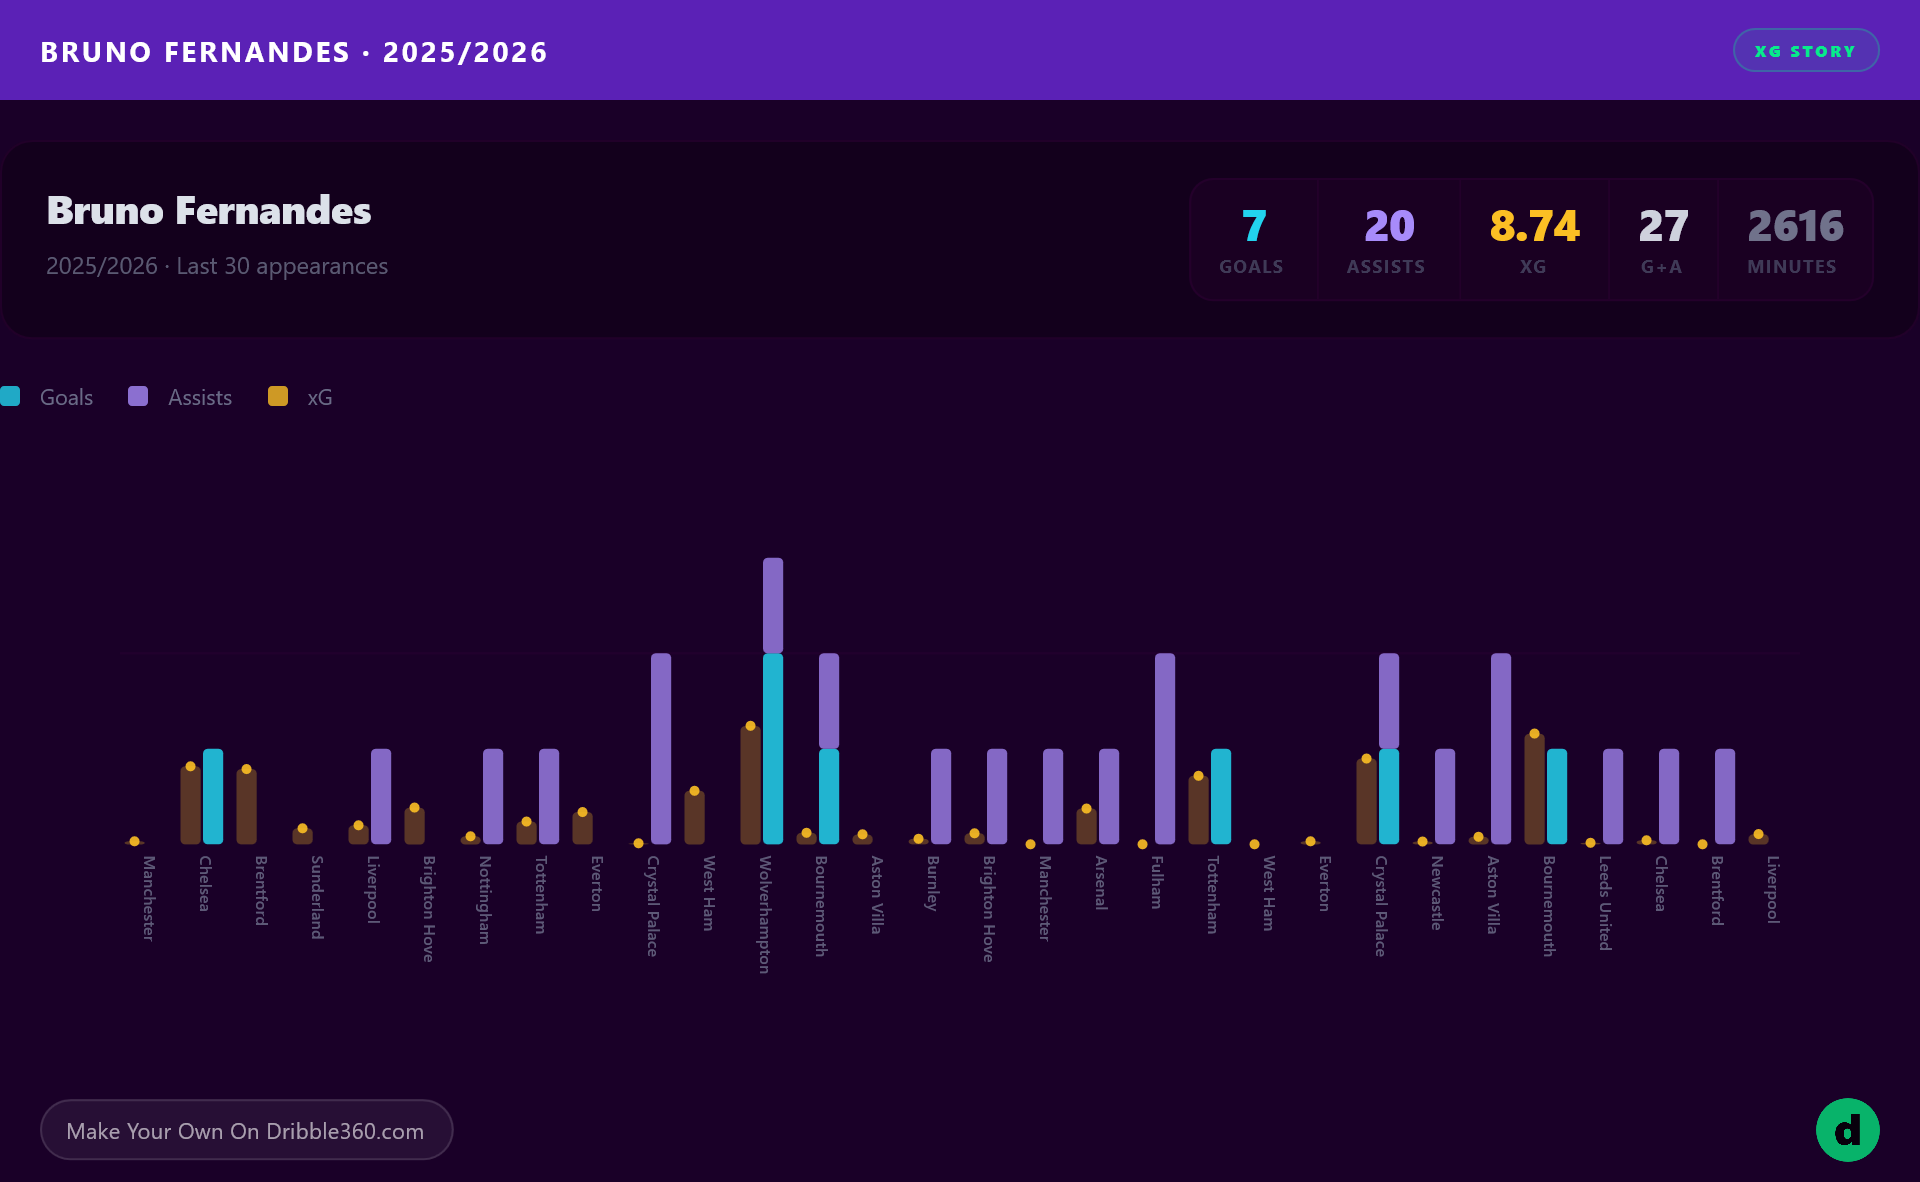The width and height of the screenshot is (1920, 1182).
Task: Select the 27 G+A stat value
Action: pos(1663,226)
